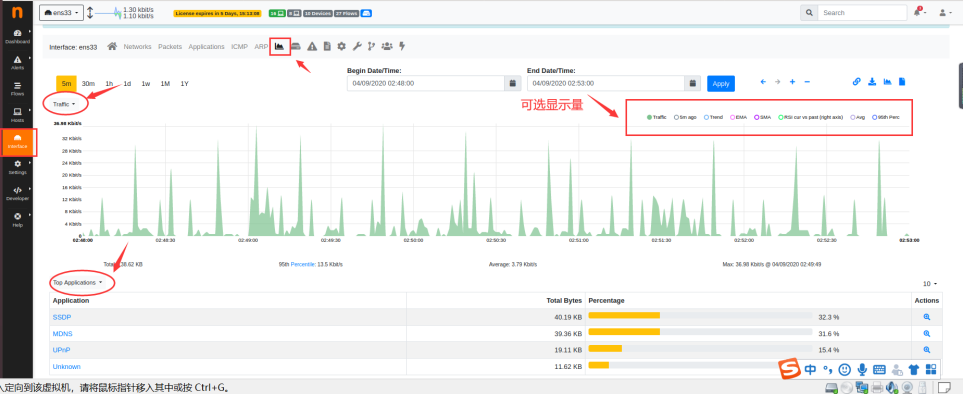Copy chart permalink via link icon
The image size is (964, 394).
[x=856, y=82]
